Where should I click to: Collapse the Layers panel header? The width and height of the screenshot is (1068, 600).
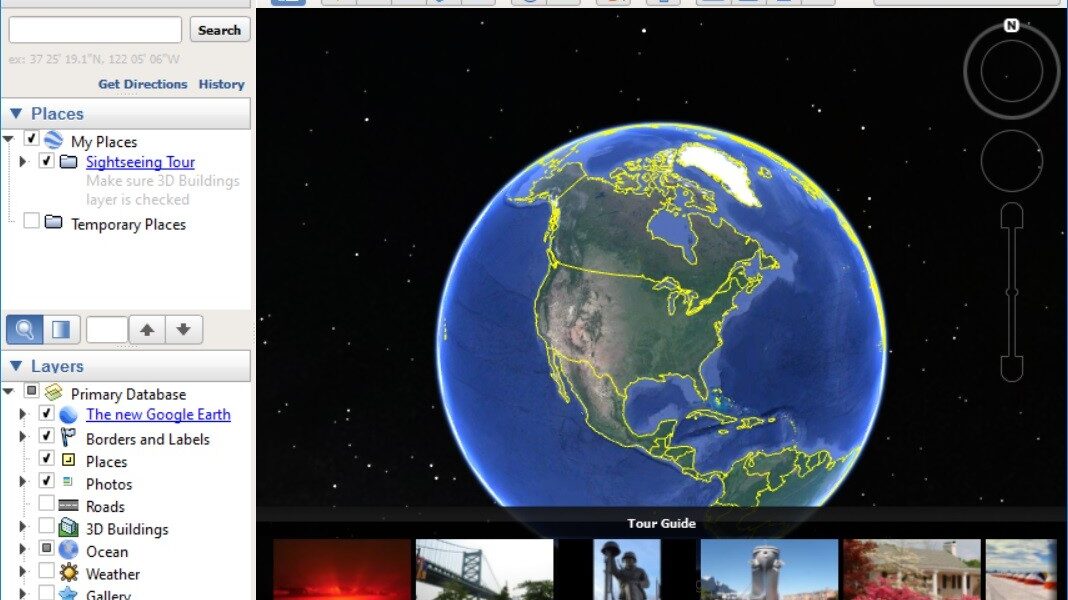tap(16, 366)
